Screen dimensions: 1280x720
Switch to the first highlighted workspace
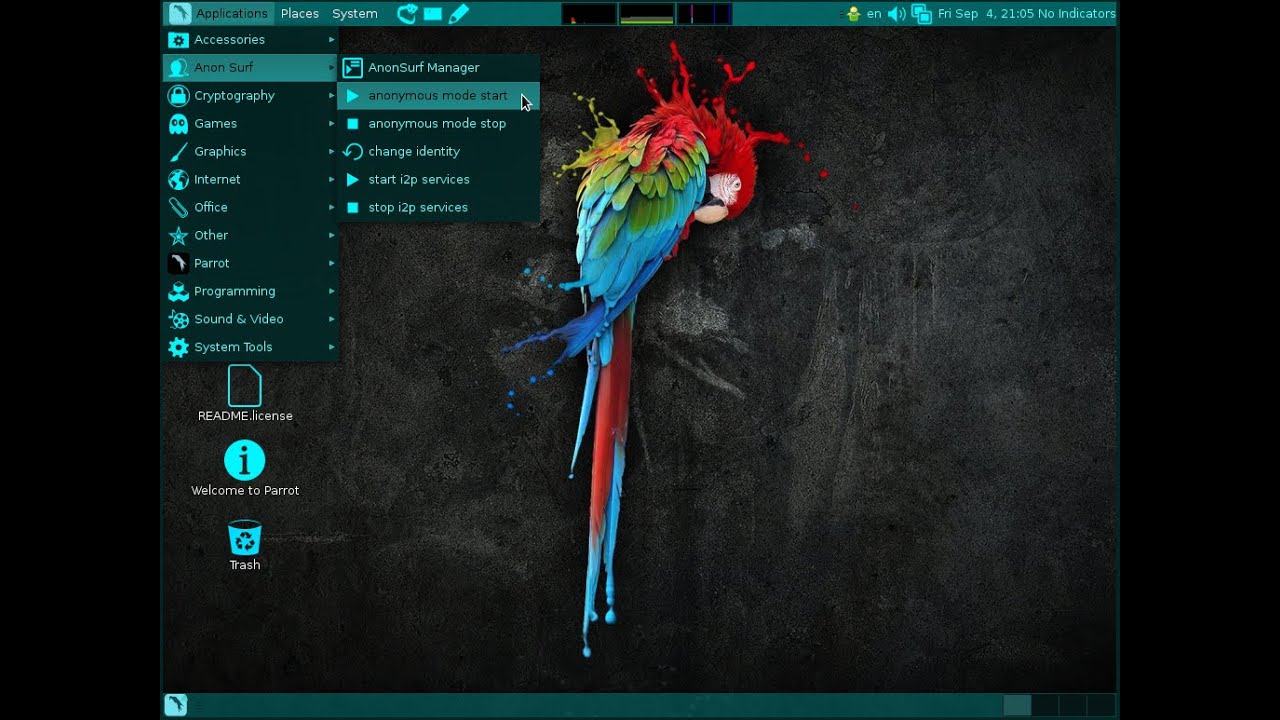pos(1017,705)
